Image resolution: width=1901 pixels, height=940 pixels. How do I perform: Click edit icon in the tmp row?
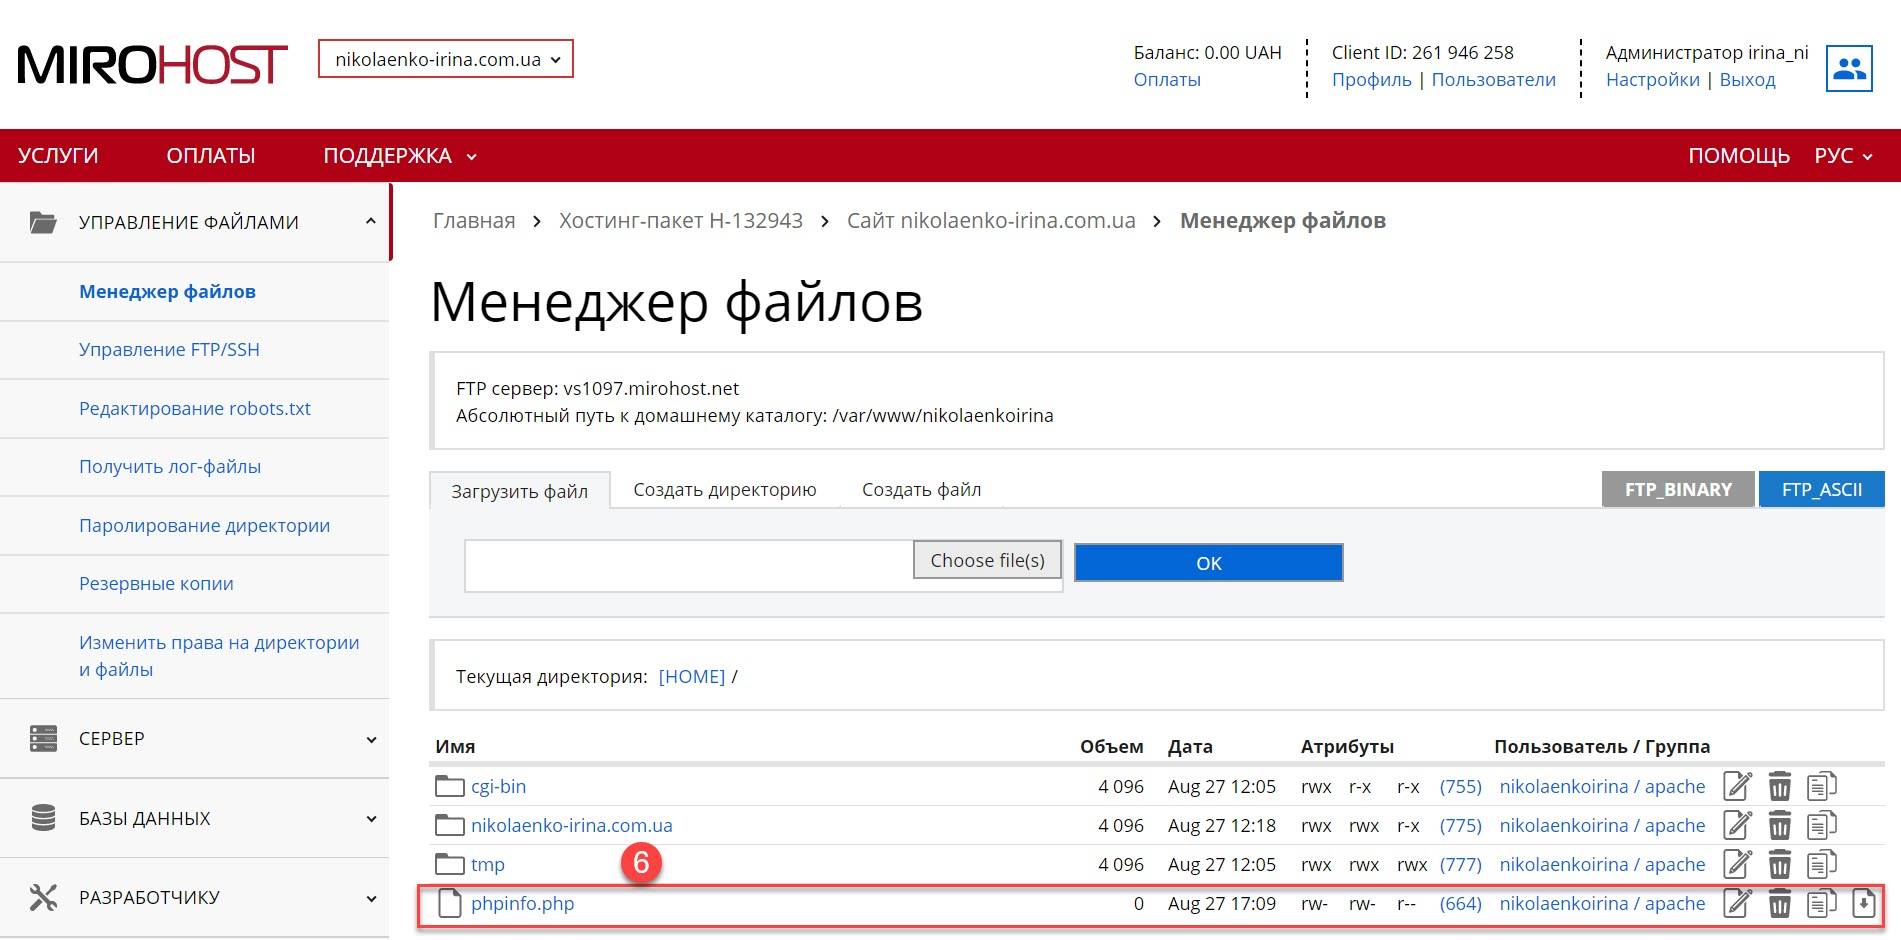(1738, 865)
